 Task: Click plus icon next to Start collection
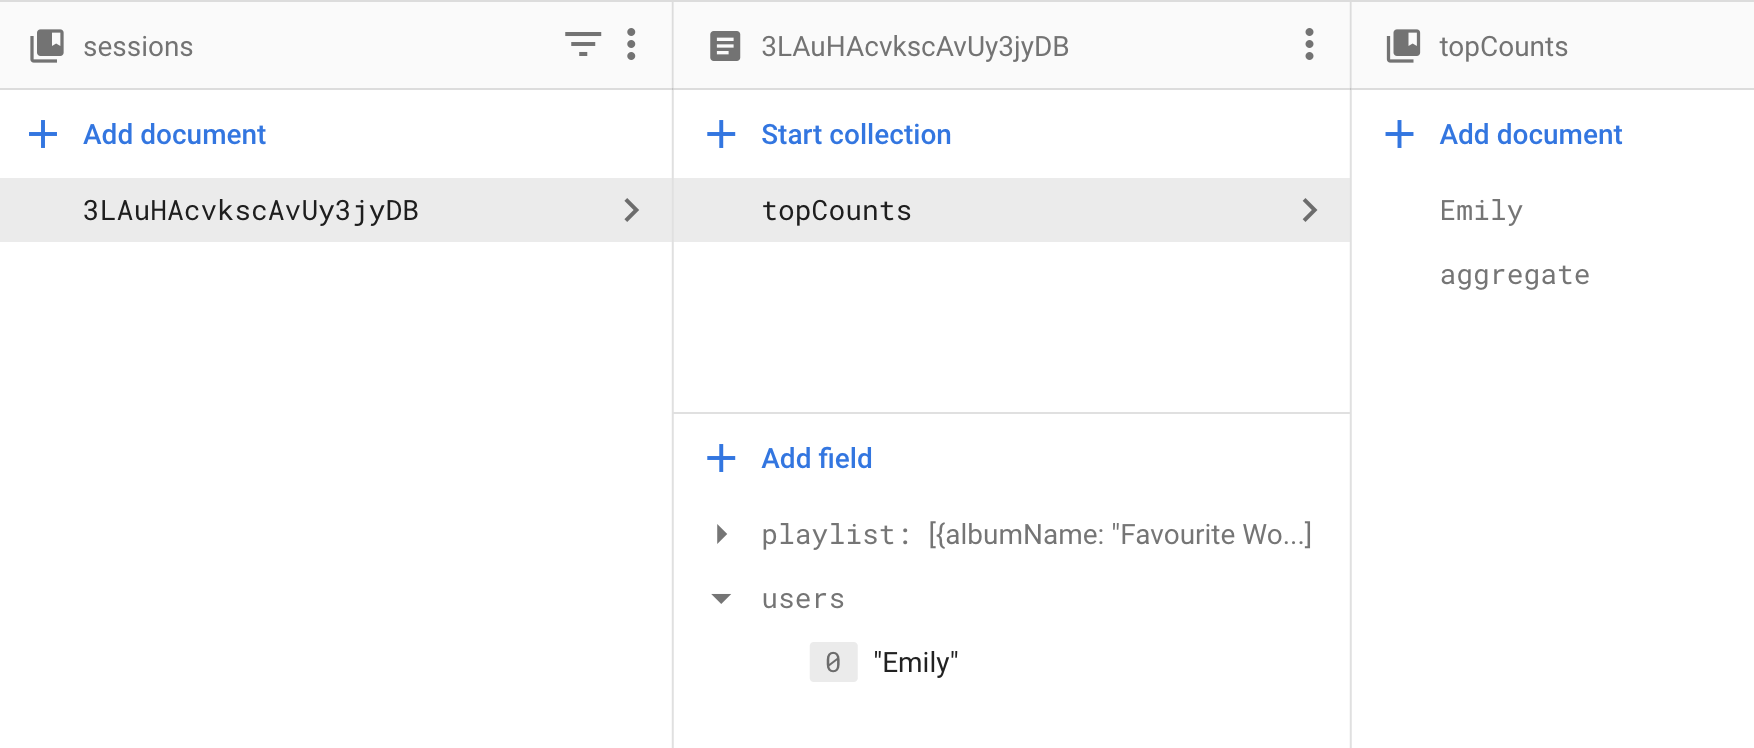coord(721,134)
